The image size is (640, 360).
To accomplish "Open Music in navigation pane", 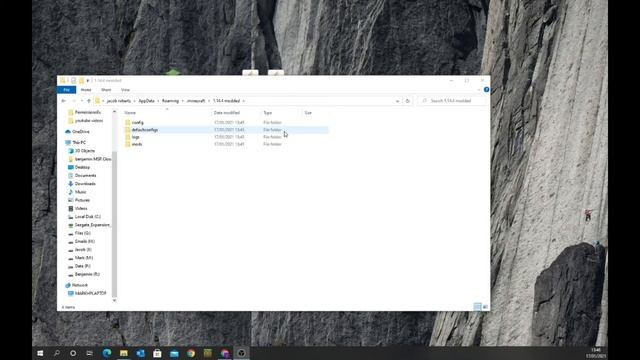I will [77, 192].
